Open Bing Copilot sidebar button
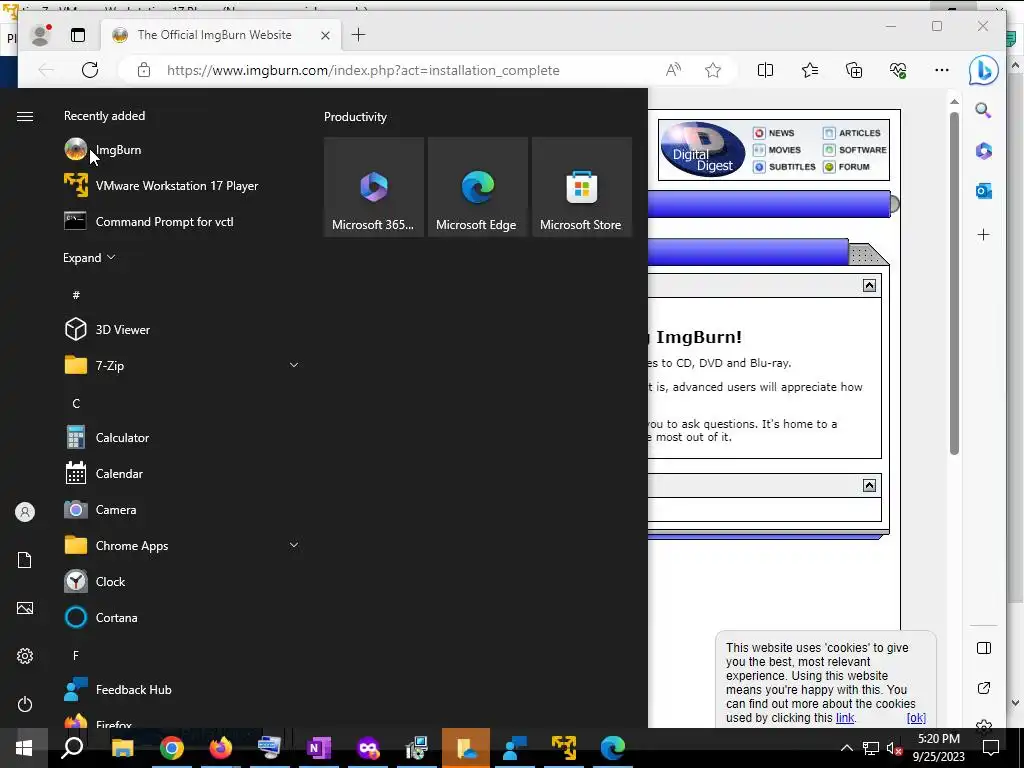This screenshot has width=1024, height=768. tap(984, 71)
